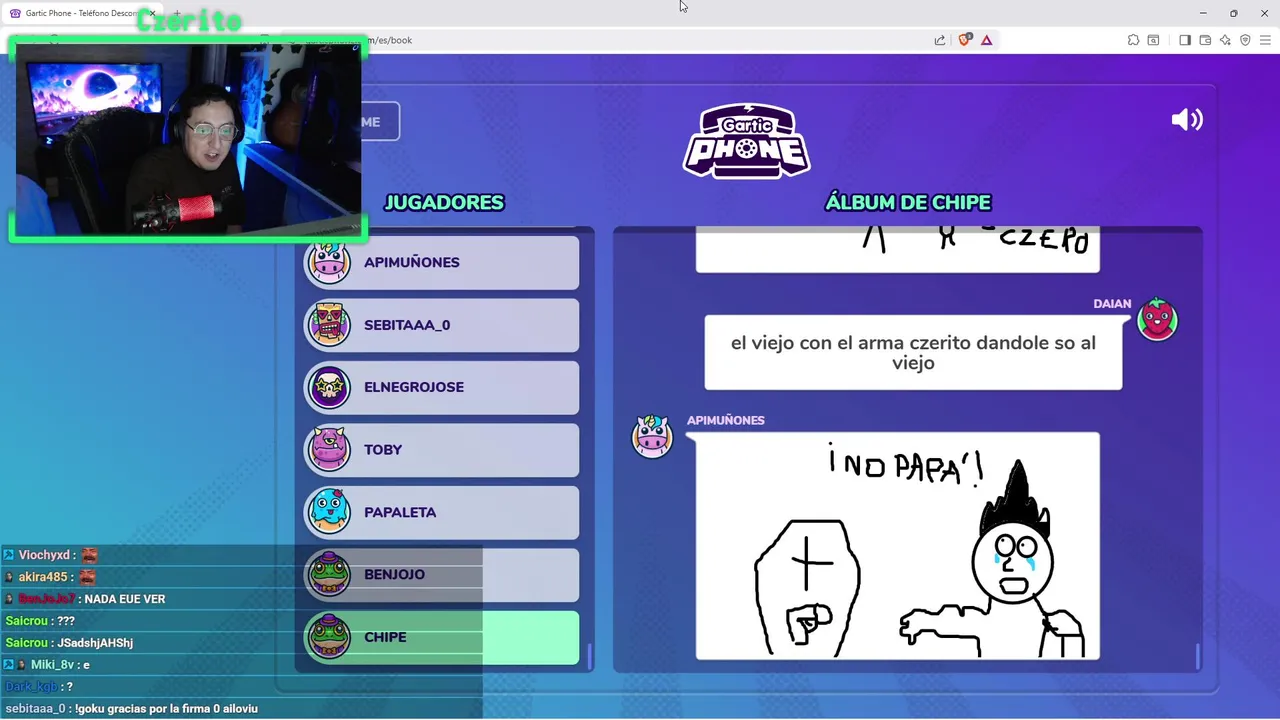
Task: Select the highlighted CHIPE player row
Action: (x=441, y=637)
